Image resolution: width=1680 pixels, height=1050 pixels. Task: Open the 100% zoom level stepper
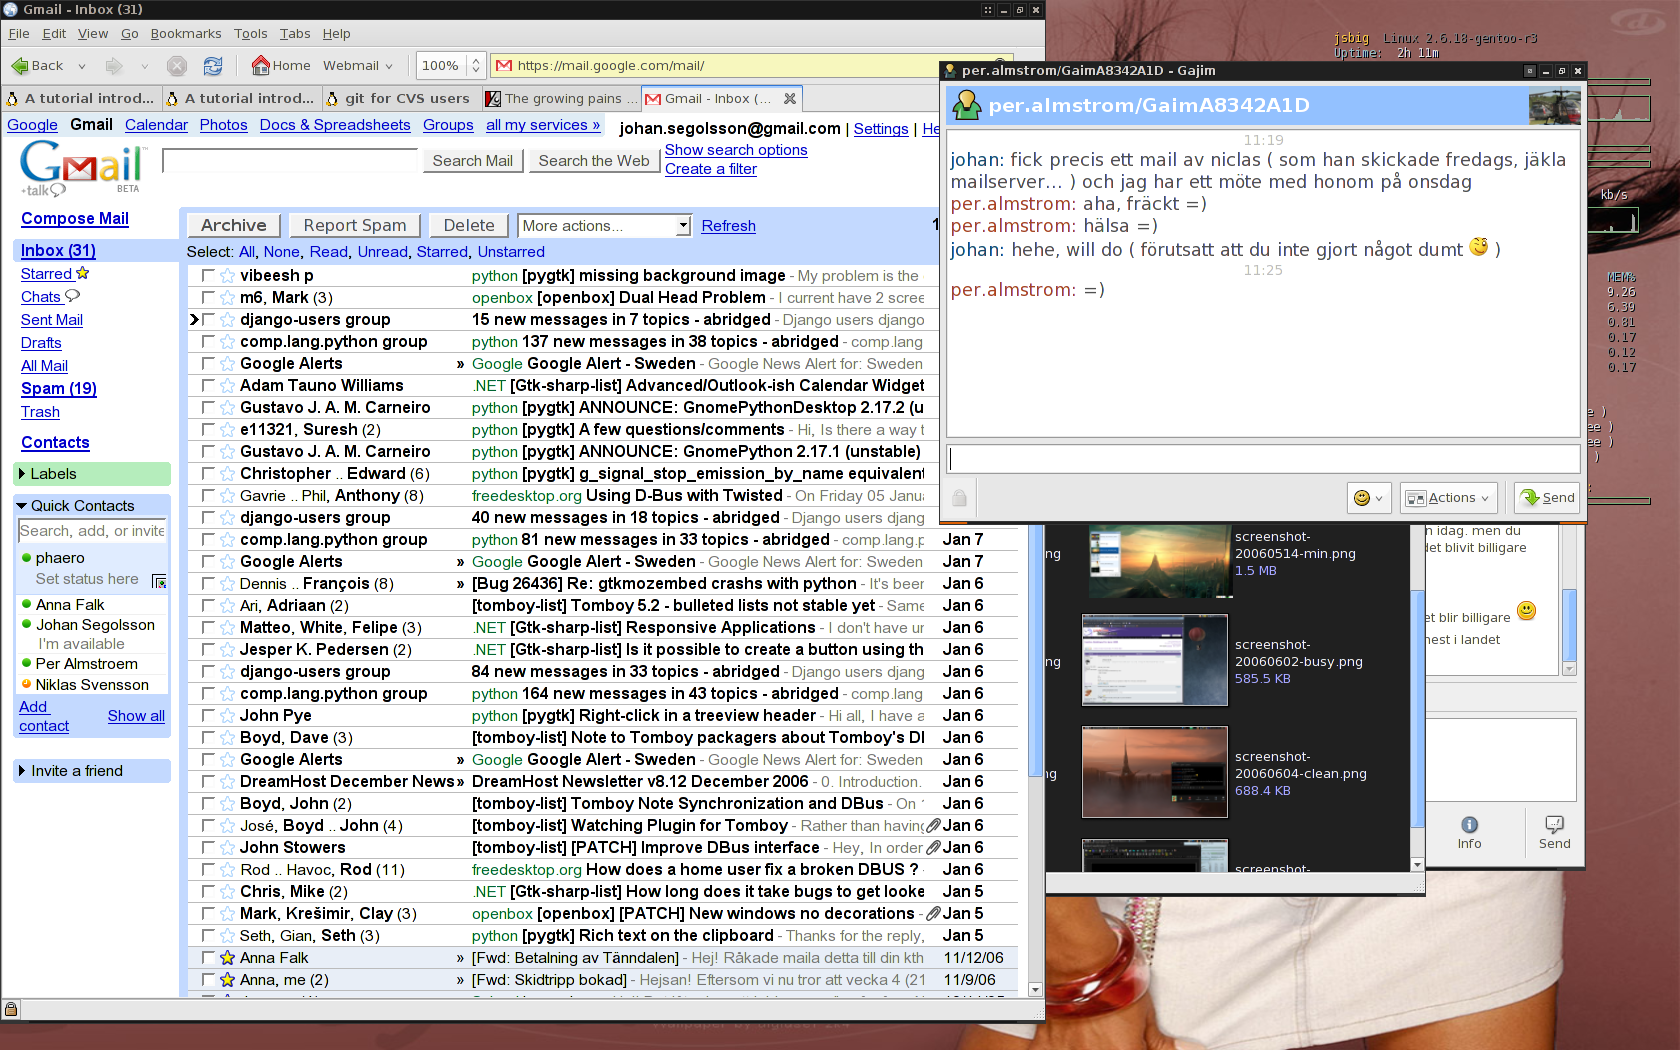pos(476,66)
